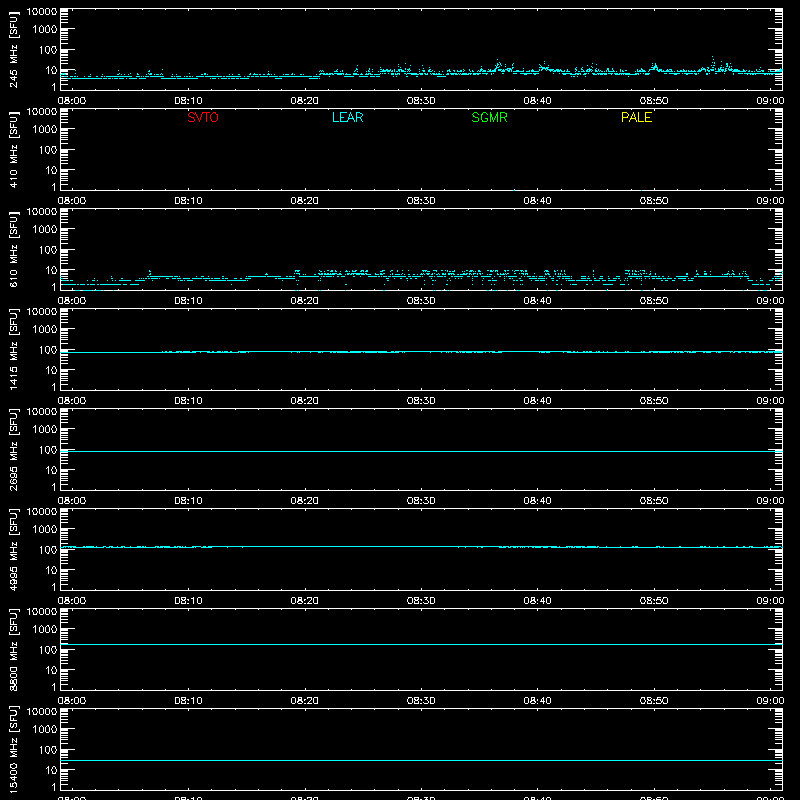The height and width of the screenshot is (800, 800).
Task: Click the 245 MHz [SFU] axis title
Action: [14, 49]
